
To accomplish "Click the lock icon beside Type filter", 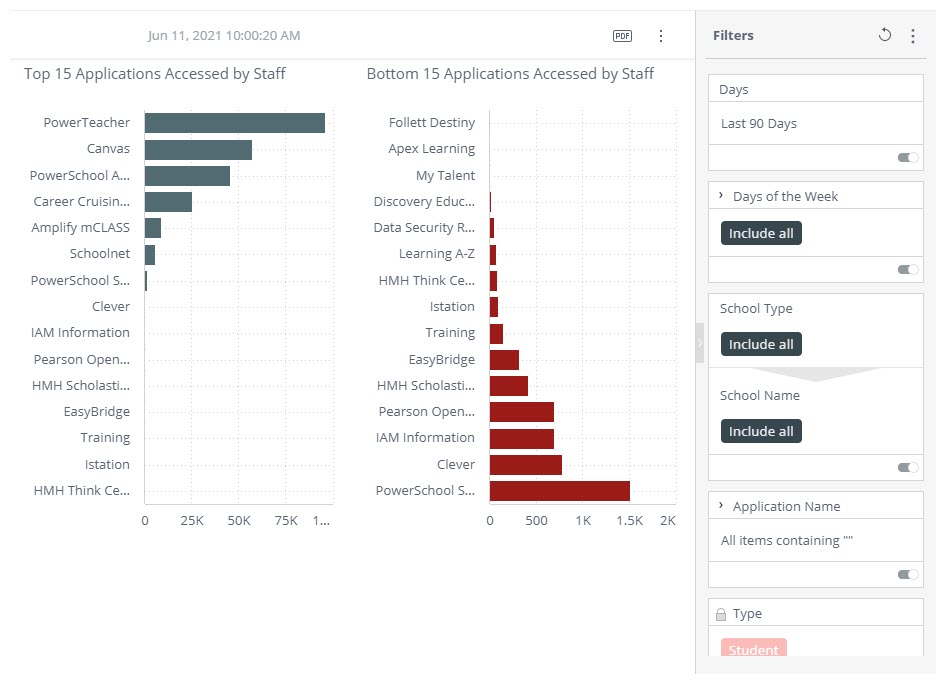I will 721,614.
